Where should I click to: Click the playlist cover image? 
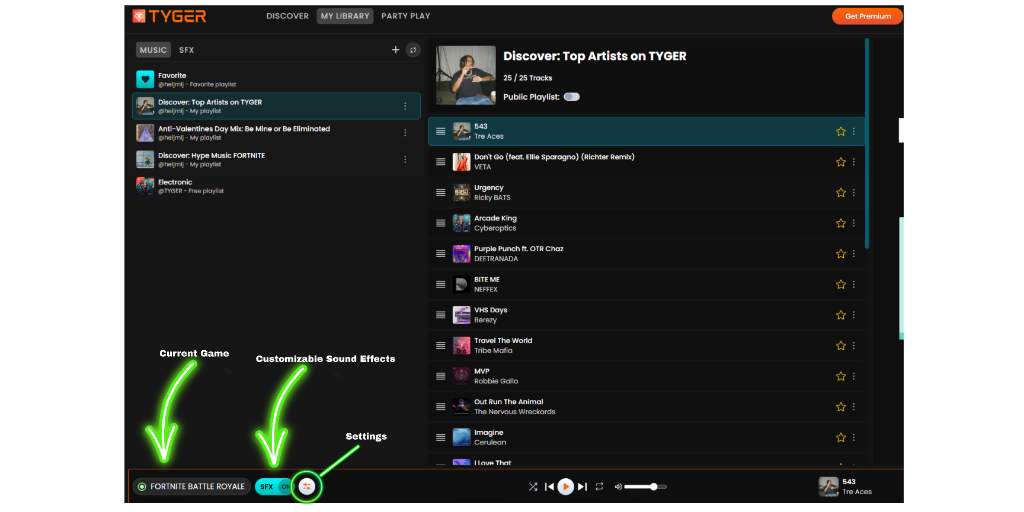point(466,75)
